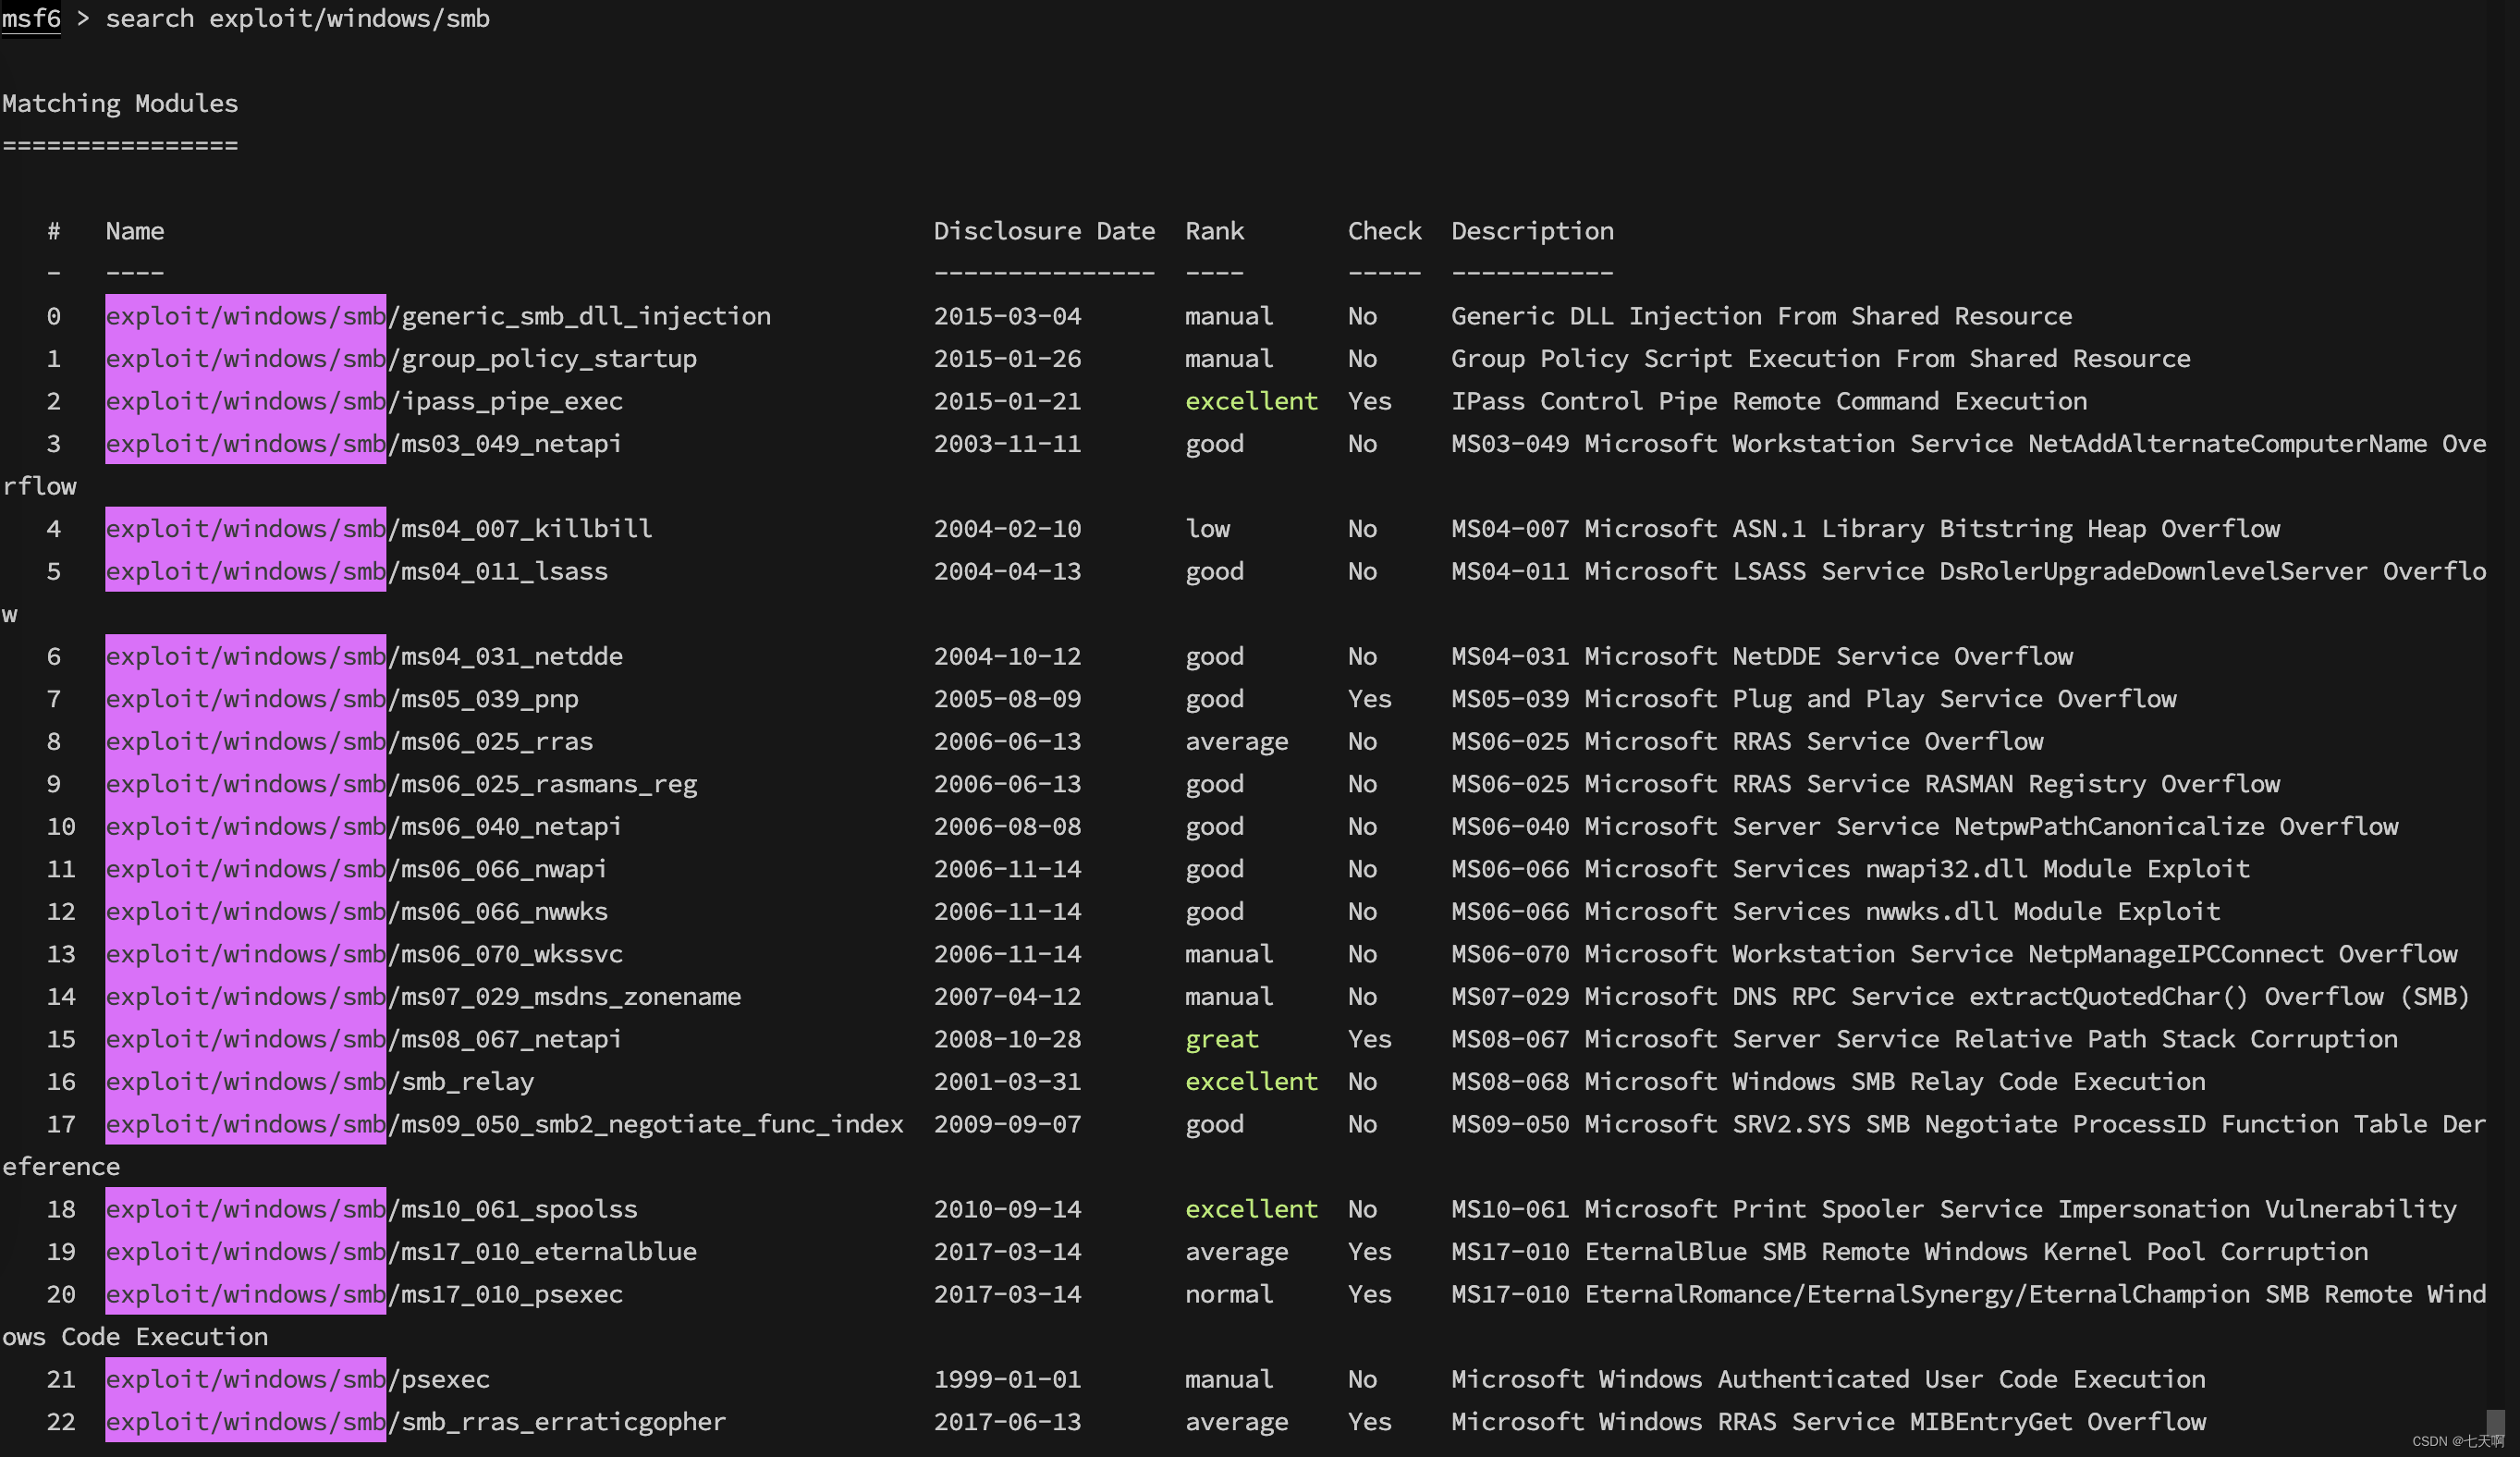Click the 'Disclosure Date' column header
The image size is (2520, 1457).
[1044, 231]
